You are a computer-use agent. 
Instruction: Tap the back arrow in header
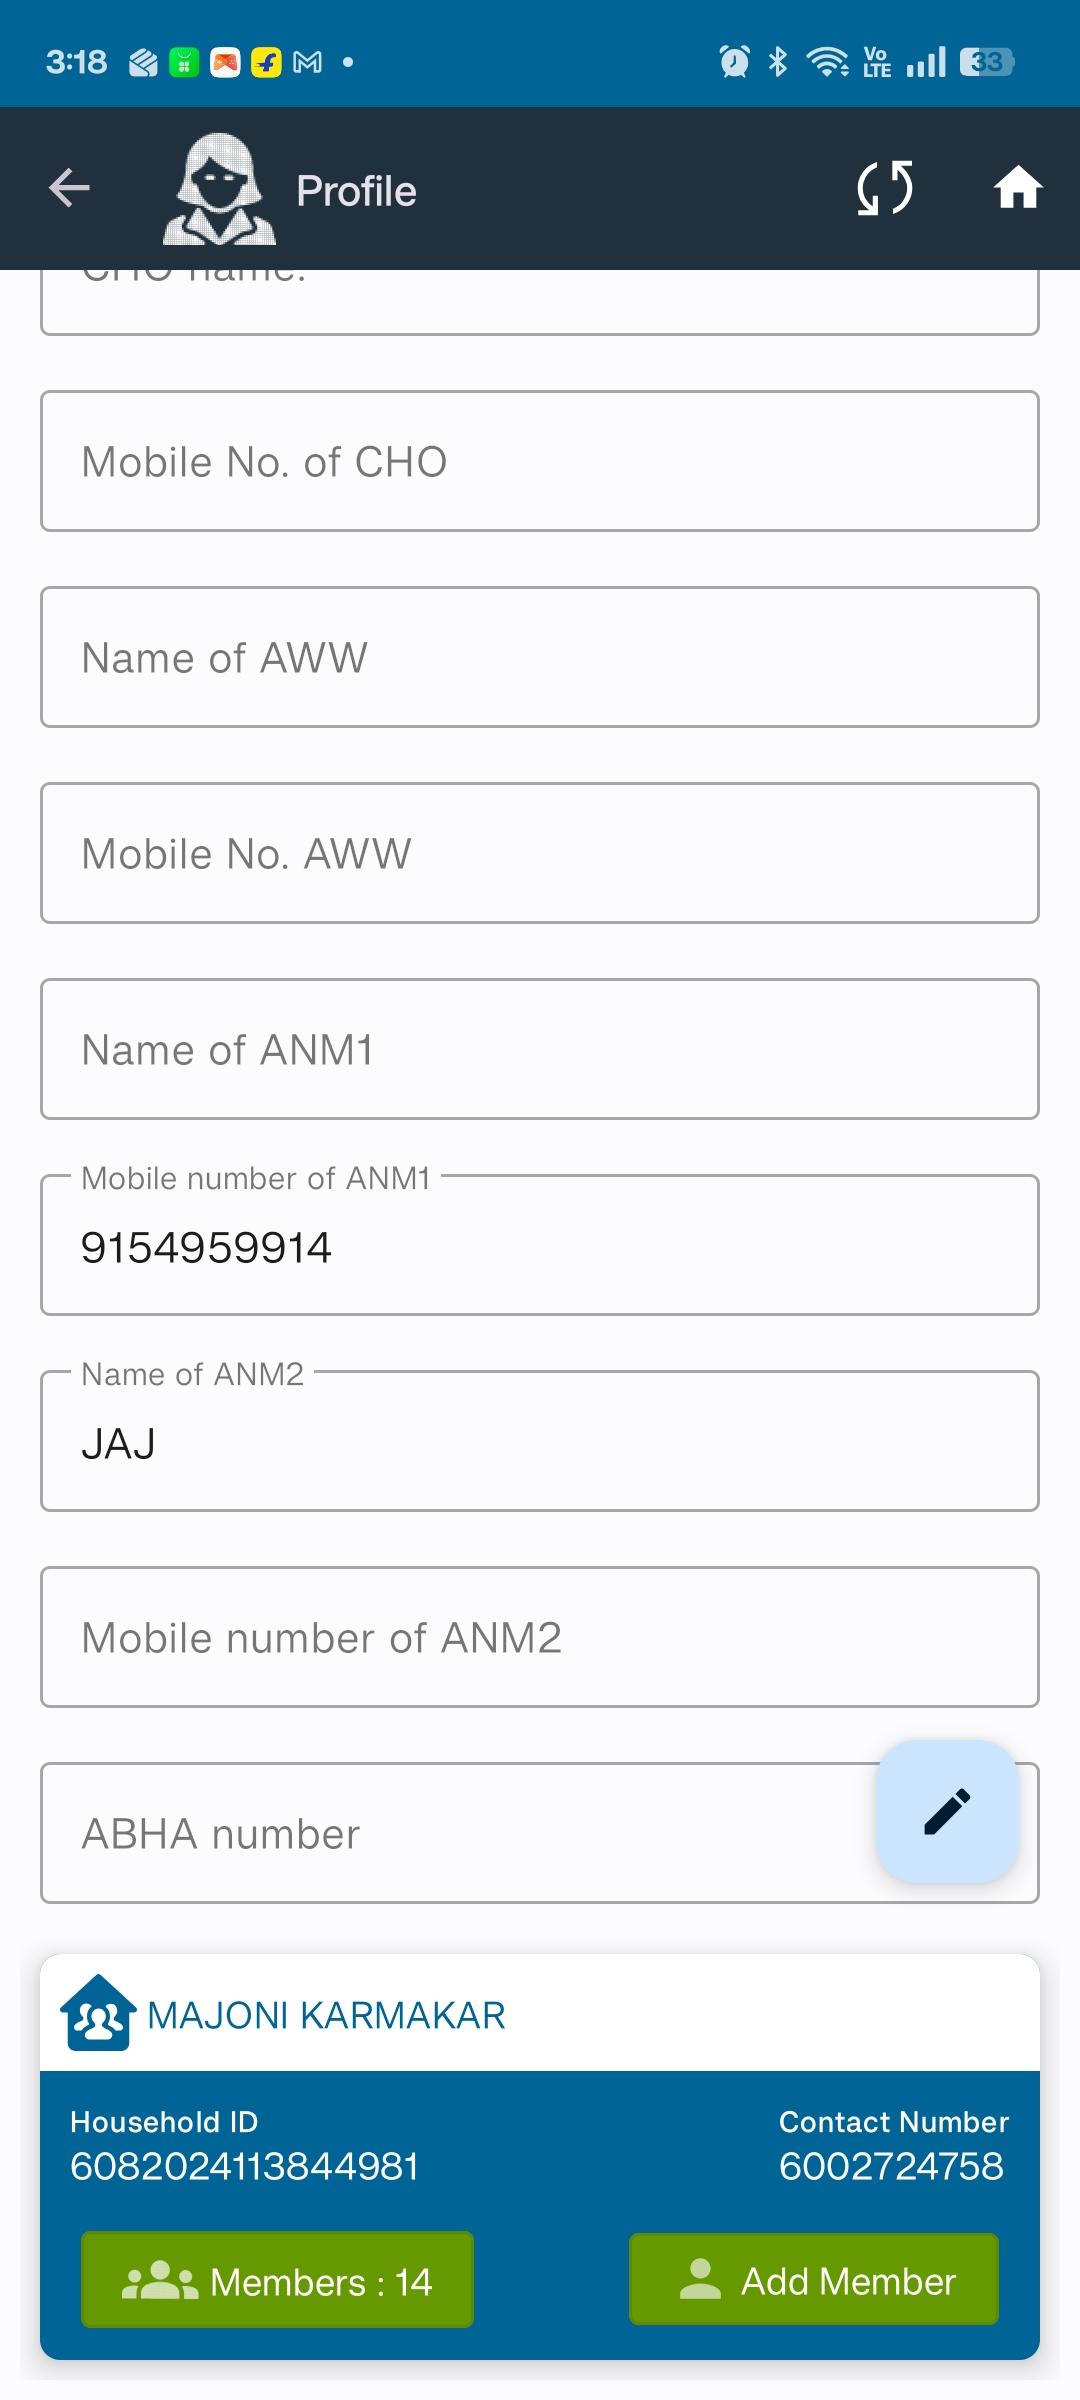pos(69,188)
